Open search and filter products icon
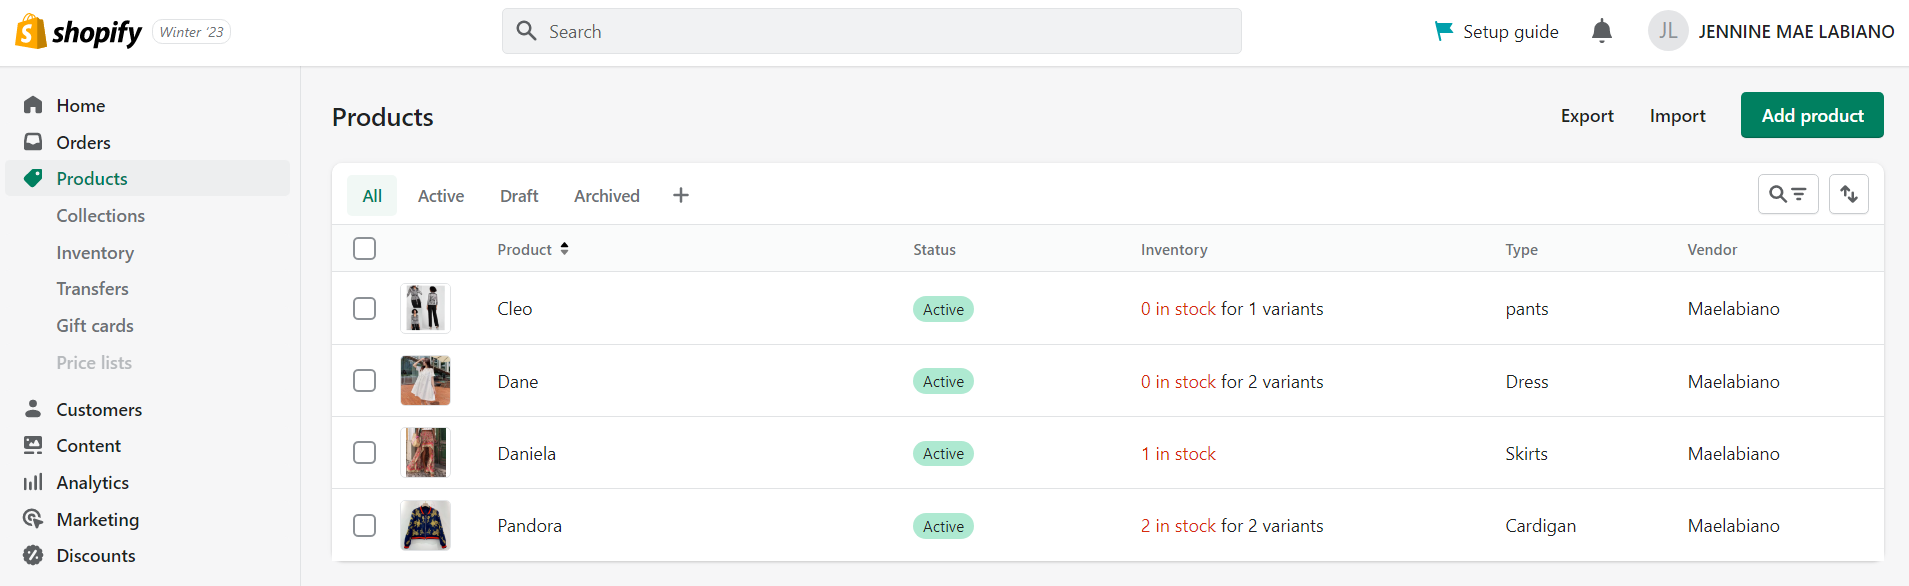This screenshot has height=586, width=1909. 1787,194
